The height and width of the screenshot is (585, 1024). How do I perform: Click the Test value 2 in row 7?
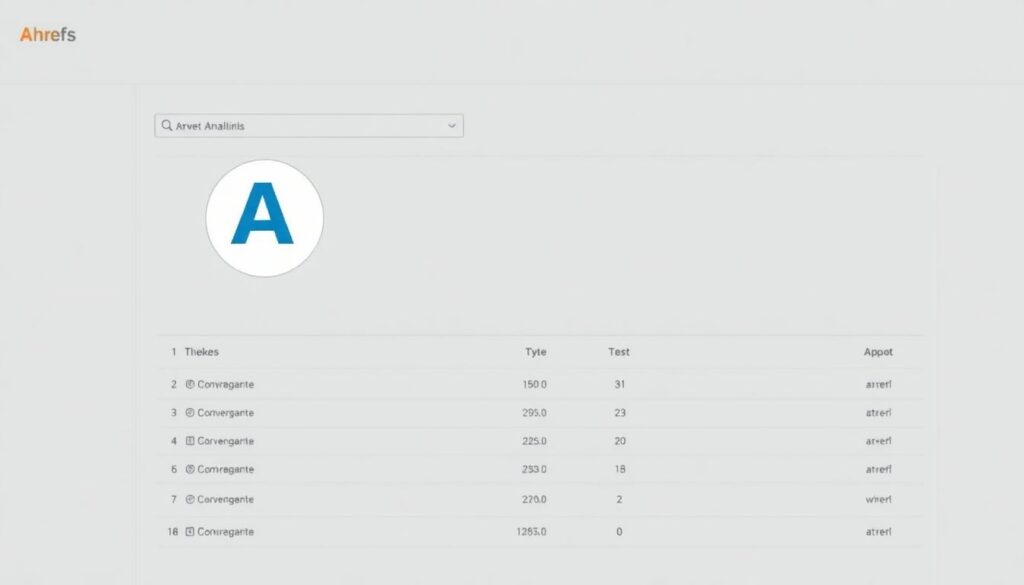tap(619, 499)
